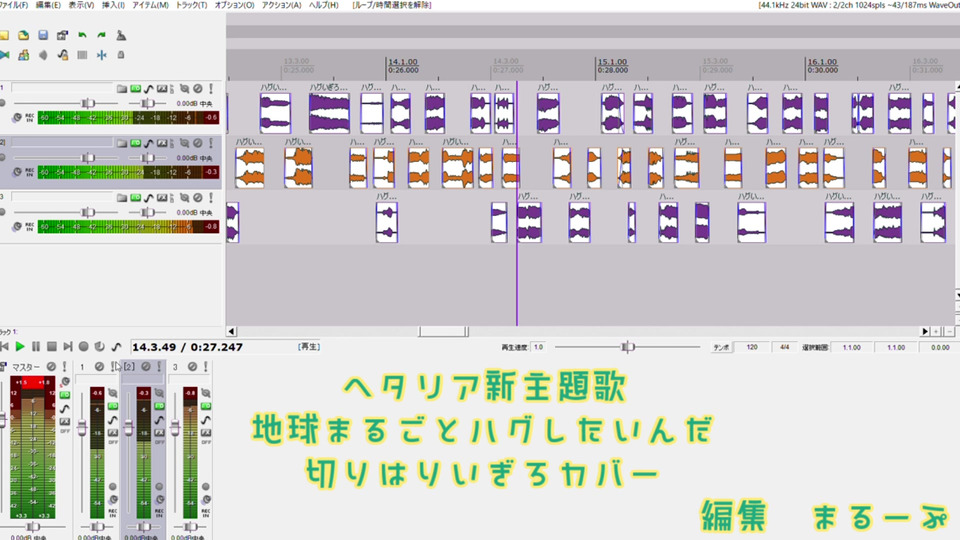Open track 3 routing IO button

(135, 198)
